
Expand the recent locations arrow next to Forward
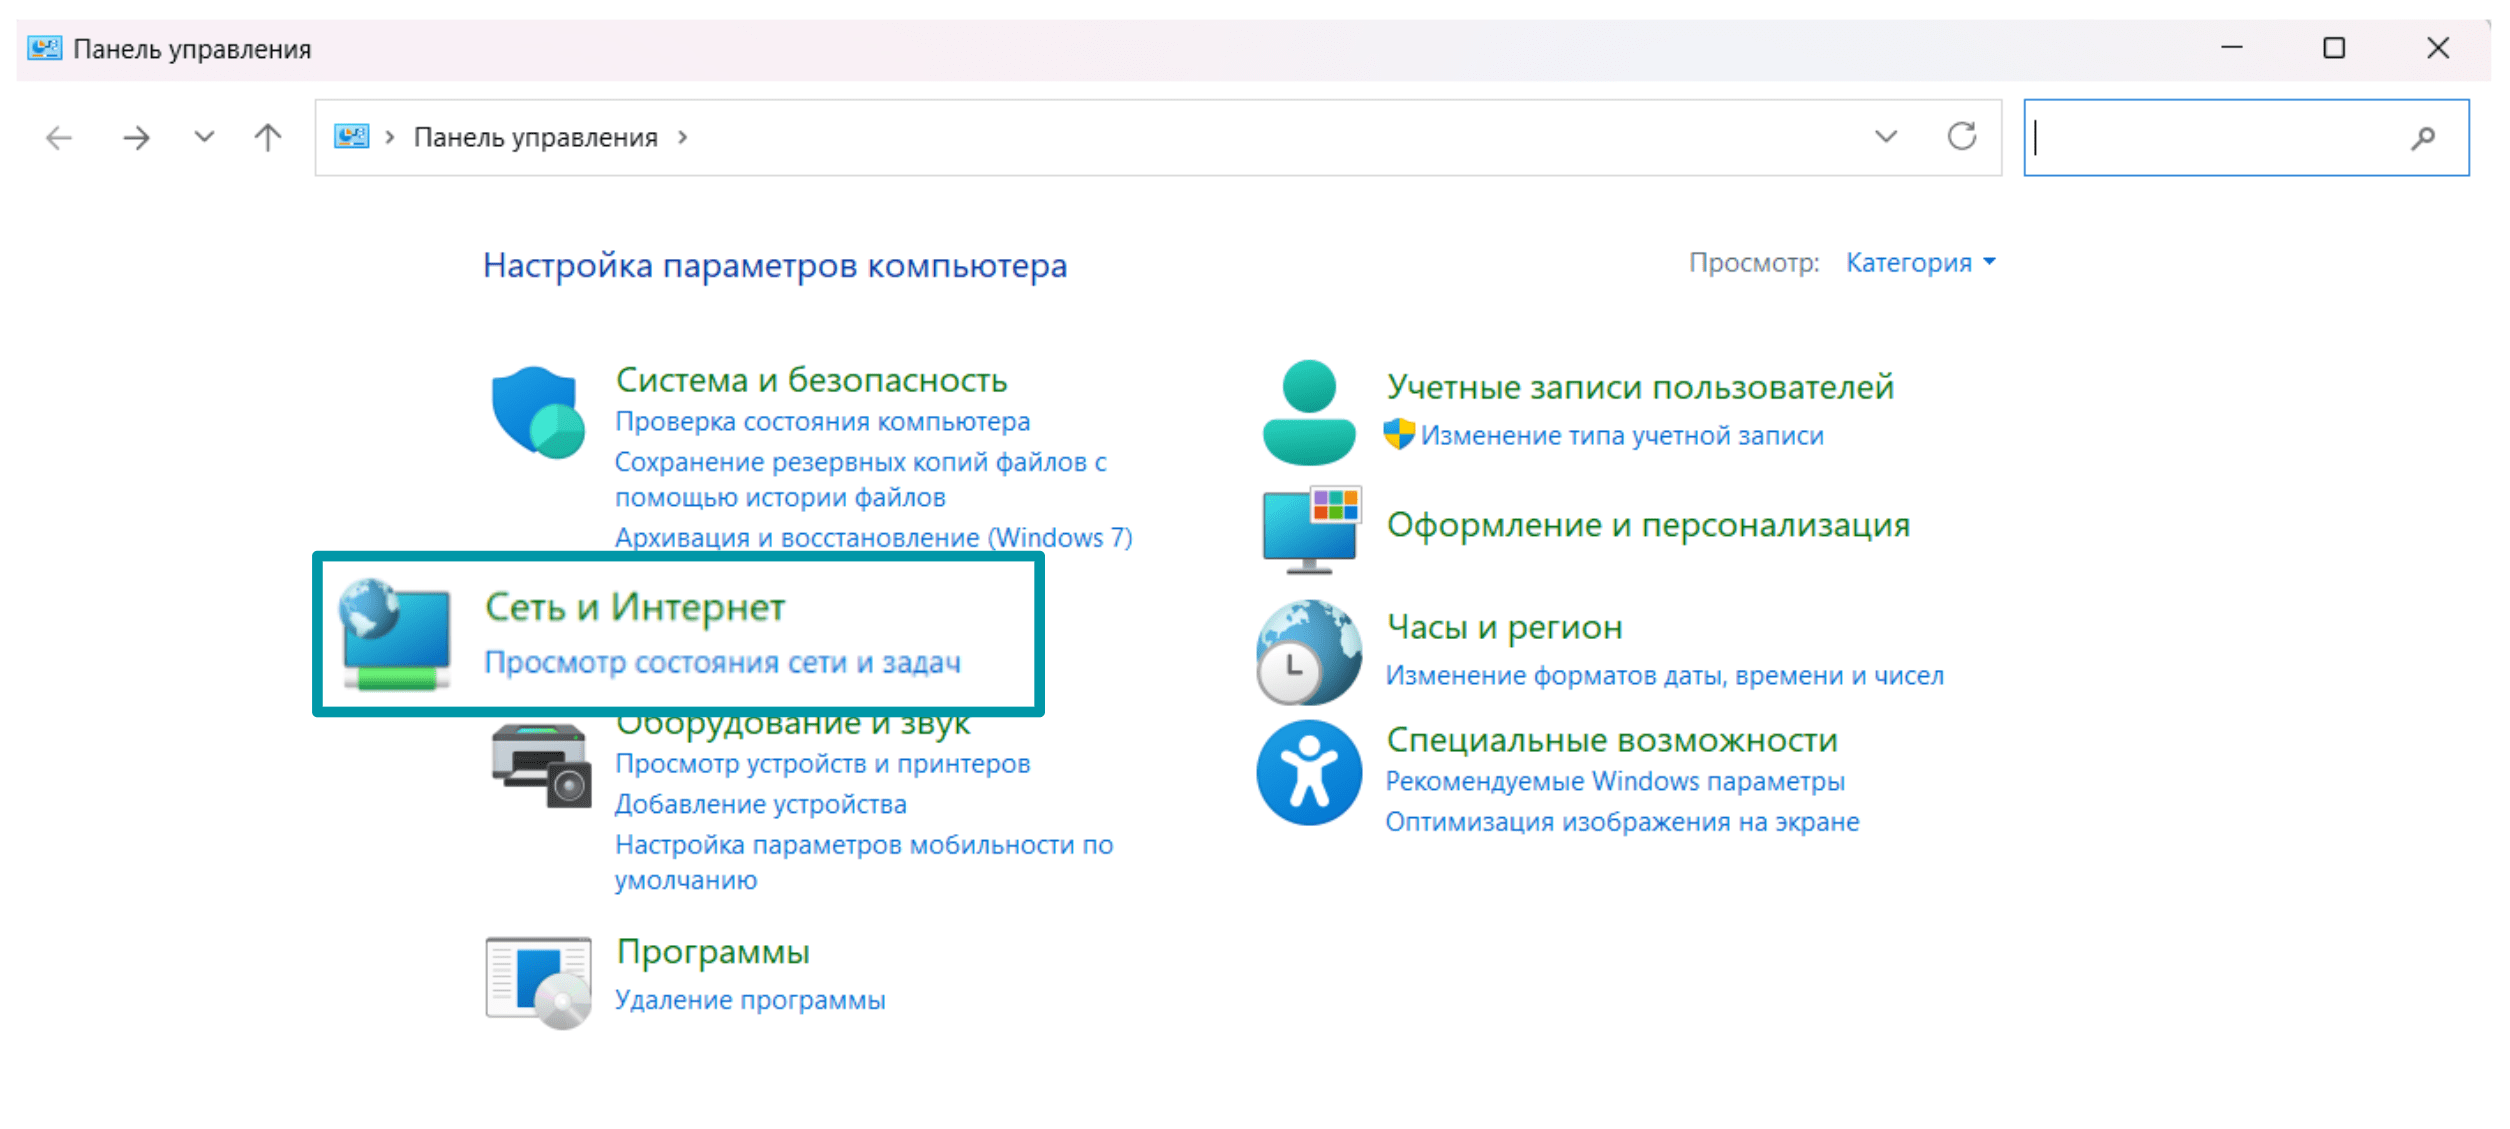click(x=203, y=137)
